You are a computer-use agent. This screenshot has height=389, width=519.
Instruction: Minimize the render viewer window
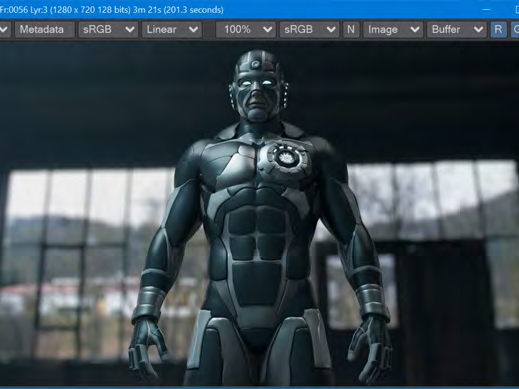tap(486, 10)
